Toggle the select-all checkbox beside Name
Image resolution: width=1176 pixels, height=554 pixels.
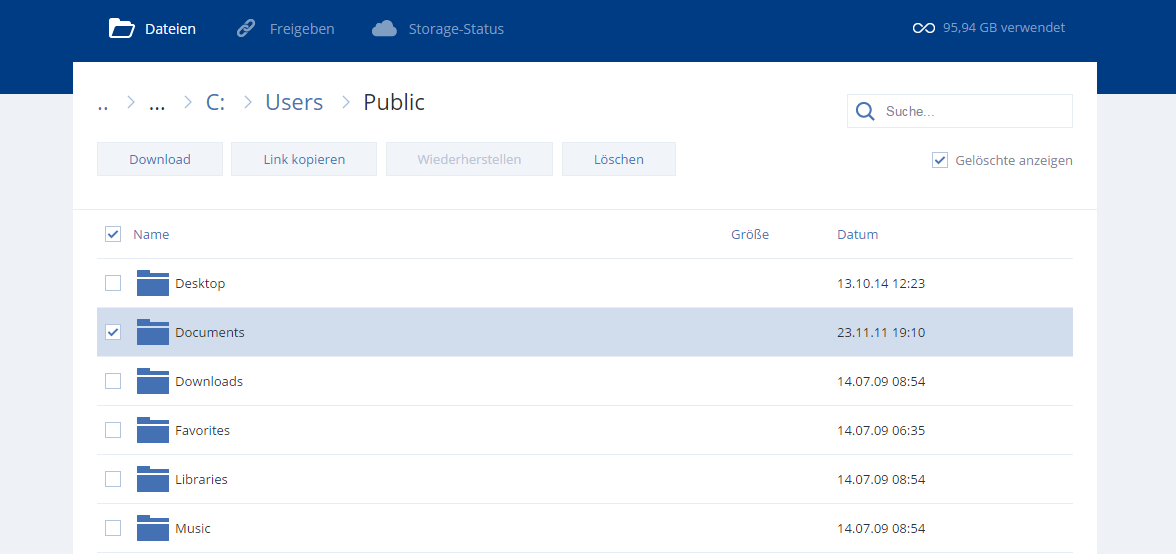point(113,234)
